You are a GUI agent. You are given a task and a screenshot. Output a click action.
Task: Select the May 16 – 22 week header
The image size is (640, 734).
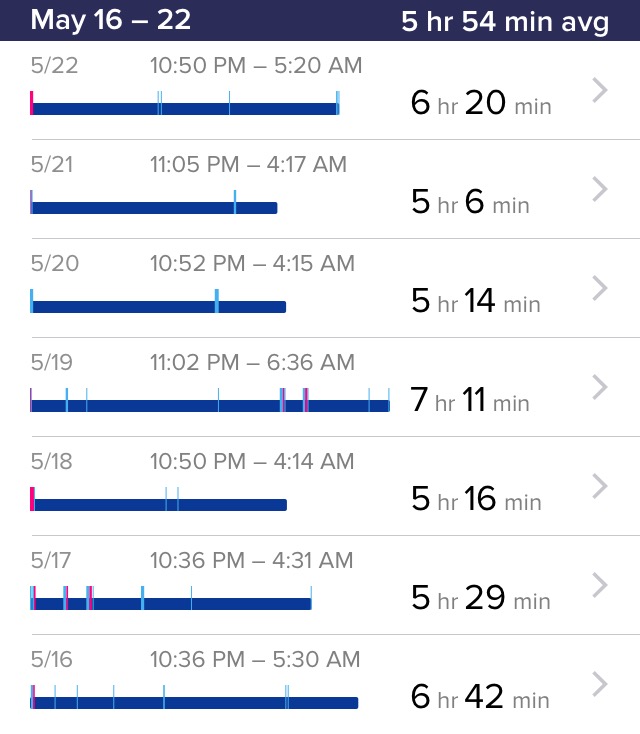pyautogui.click(x=110, y=20)
